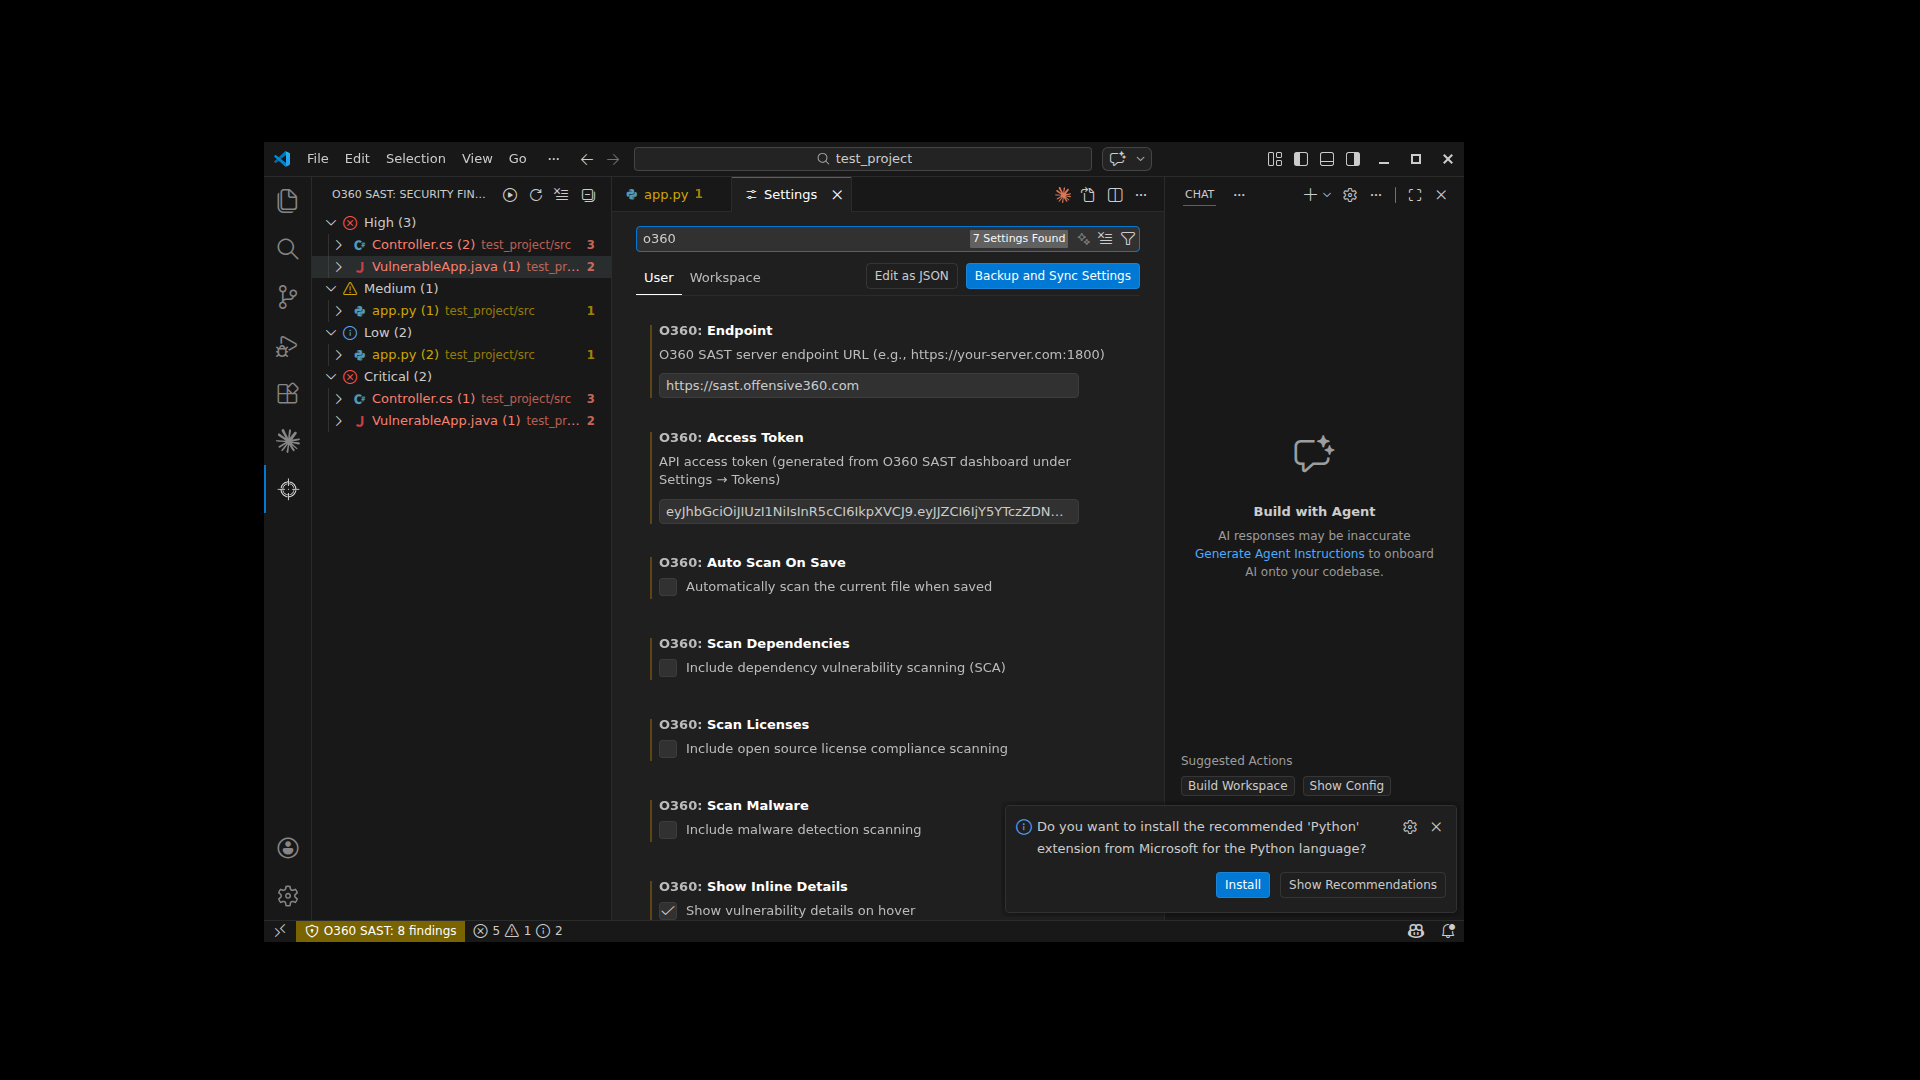Expand the Controller.cs entry under Critical
This screenshot has width=1920, height=1080.
(339, 398)
